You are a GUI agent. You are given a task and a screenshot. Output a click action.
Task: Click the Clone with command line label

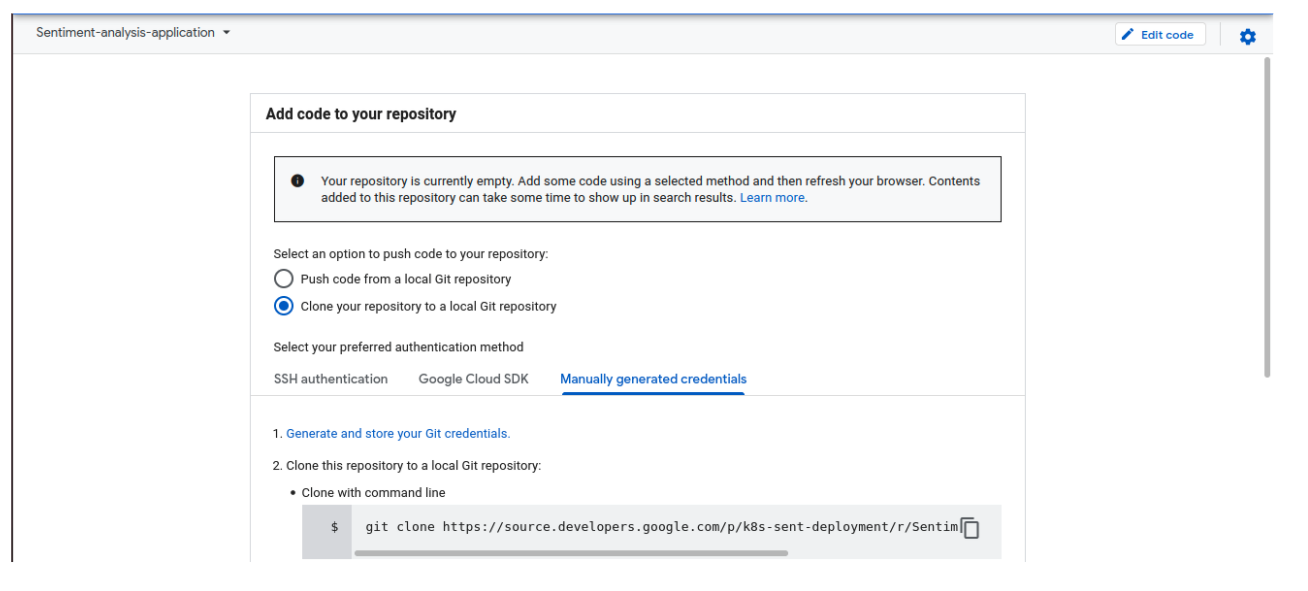click(x=373, y=493)
